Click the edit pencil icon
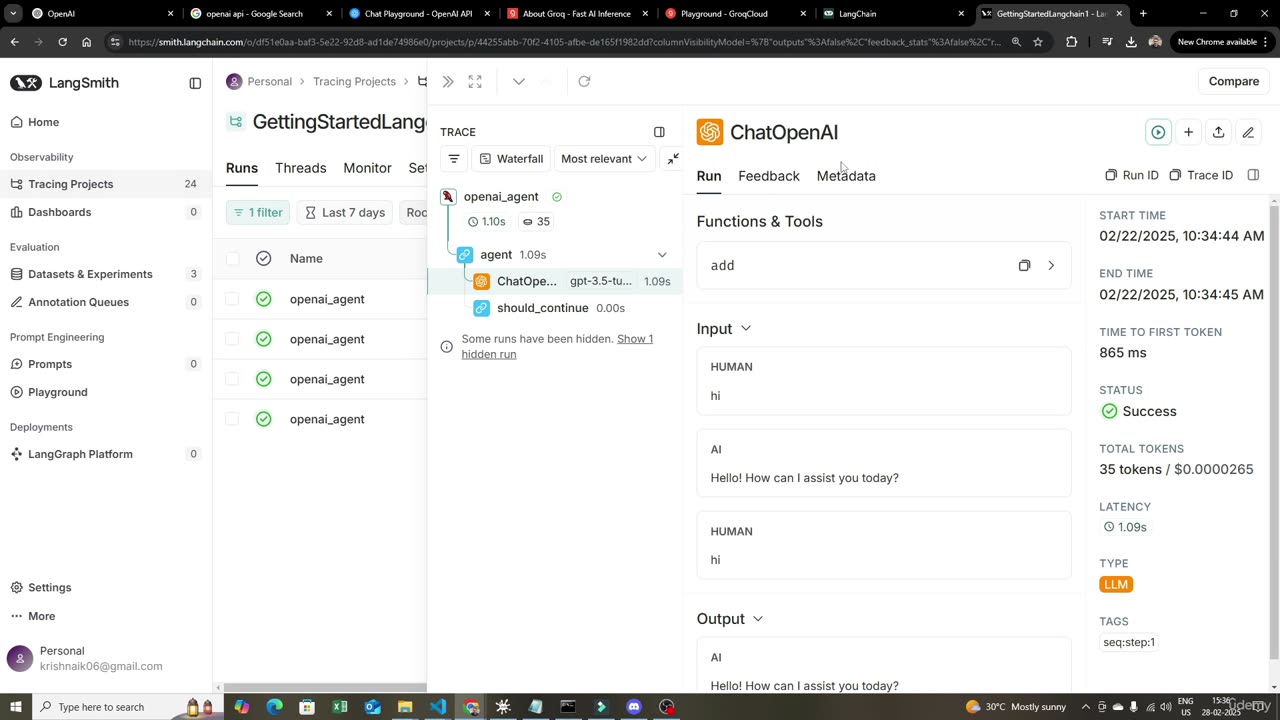This screenshot has height=720, width=1280. [x=1248, y=132]
